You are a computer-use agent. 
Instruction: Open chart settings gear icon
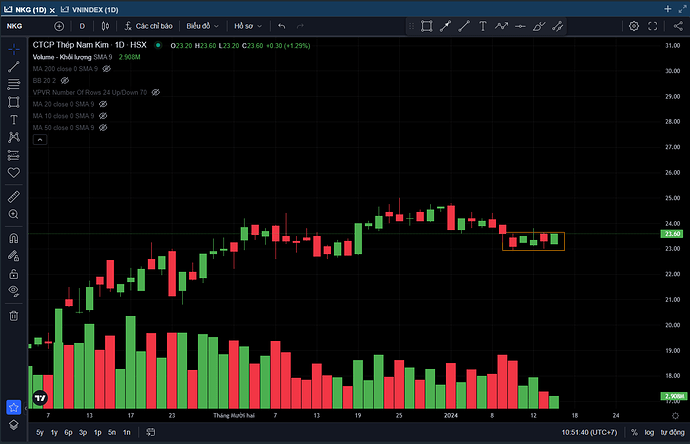(x=634, y=26)
